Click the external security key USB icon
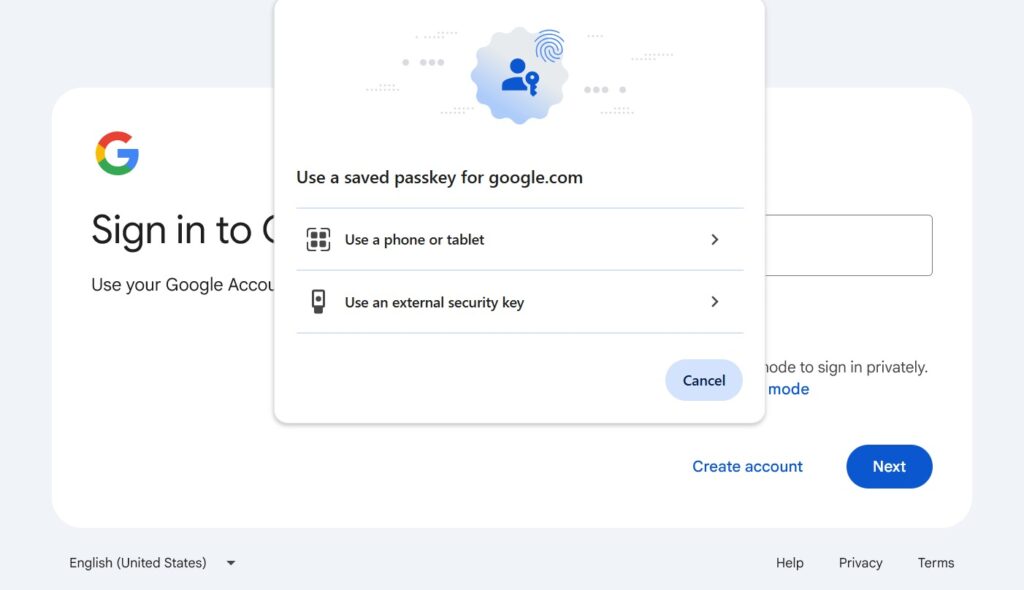The height and width of the screenshot is (590, 1024). tap(318, 302)
